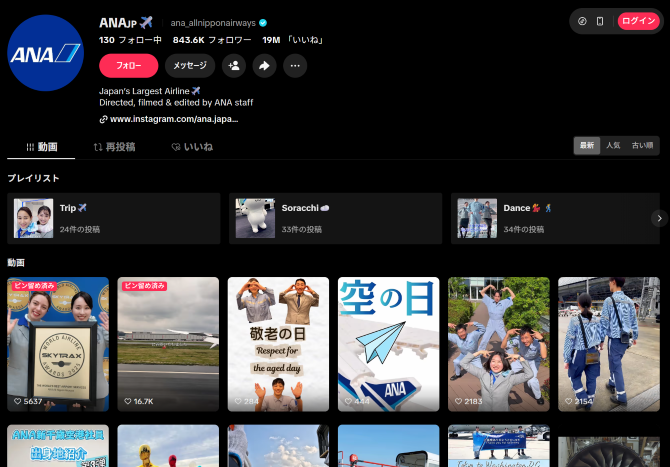Click 'Directed, filmed & edited by ANA staff' text
The image size is (670, 467).
(x=176, y=103)
